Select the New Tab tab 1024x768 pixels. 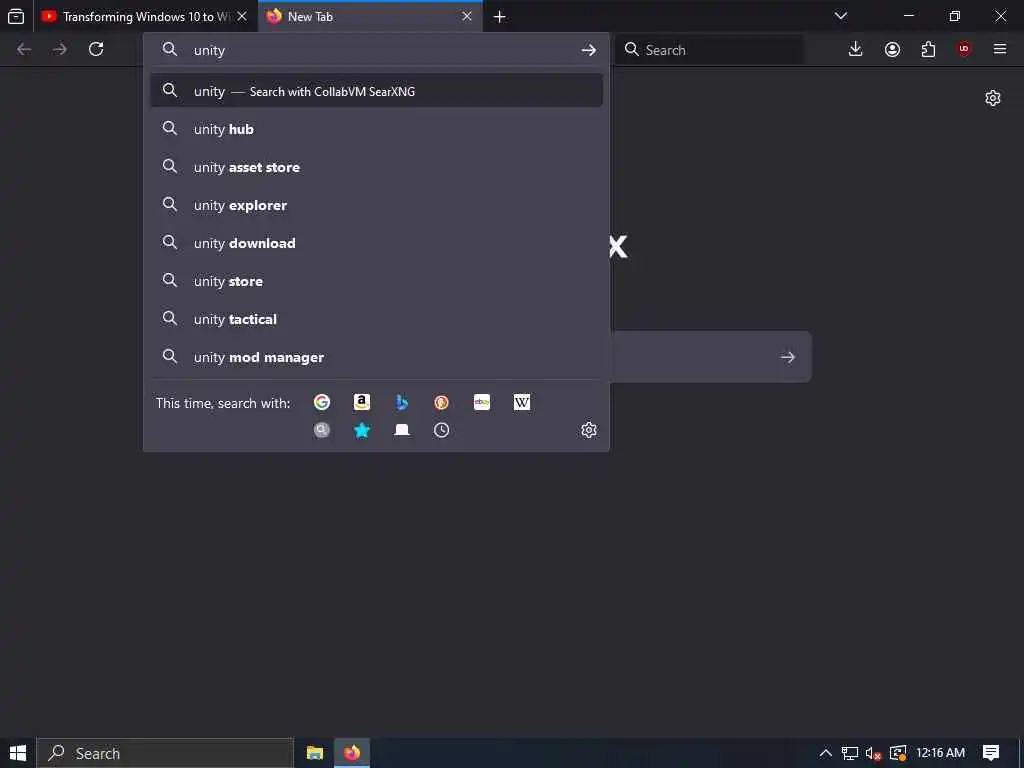click(x=370, y=16)
